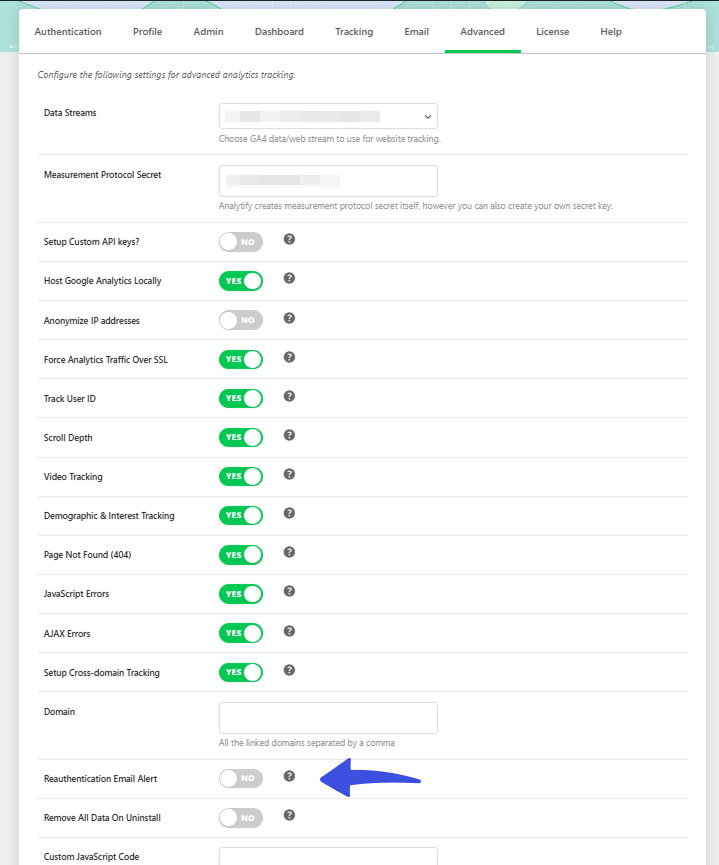The width and height of the screenshot is (719, 865).
Task: View help for Host Google Analytics Locally
Action: click(289, 279)
